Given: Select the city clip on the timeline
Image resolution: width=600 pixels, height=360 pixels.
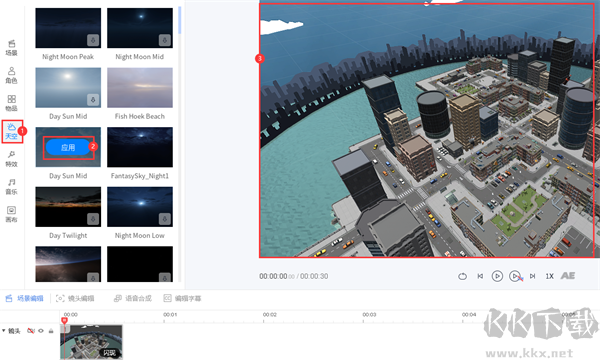Looking at the screenshot, I should (x=91, y=342).
